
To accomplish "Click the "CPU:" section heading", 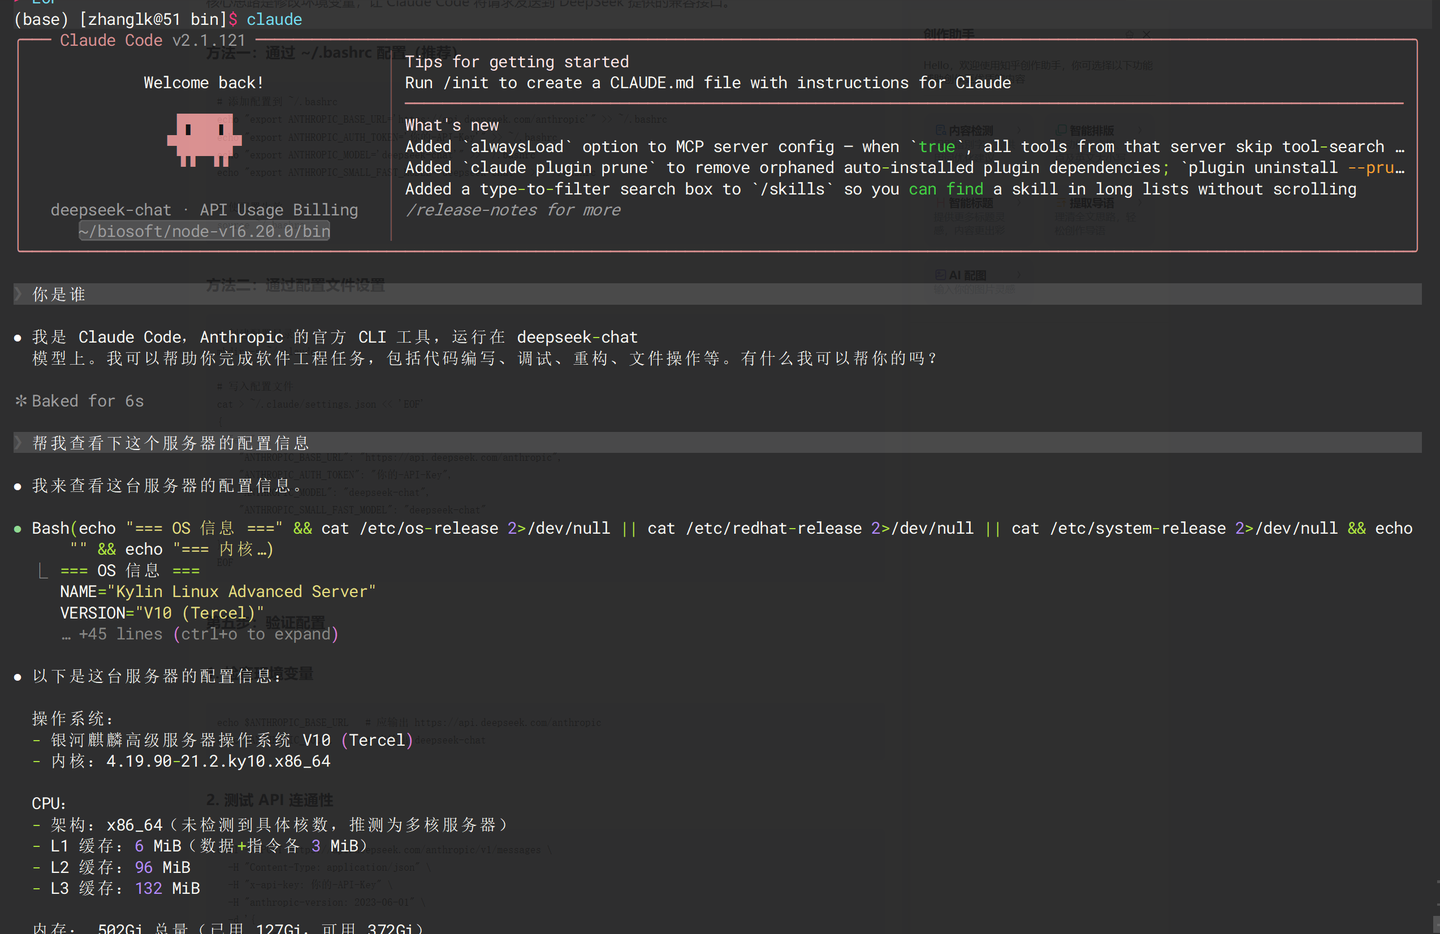I will [x=49, y=804].
